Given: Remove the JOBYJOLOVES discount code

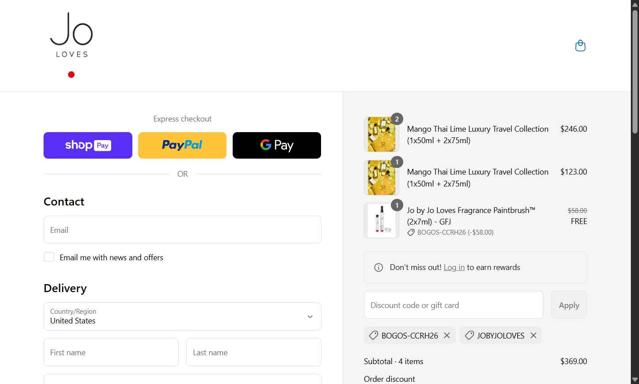Looking at the screenshot, I should pos(533,335).
